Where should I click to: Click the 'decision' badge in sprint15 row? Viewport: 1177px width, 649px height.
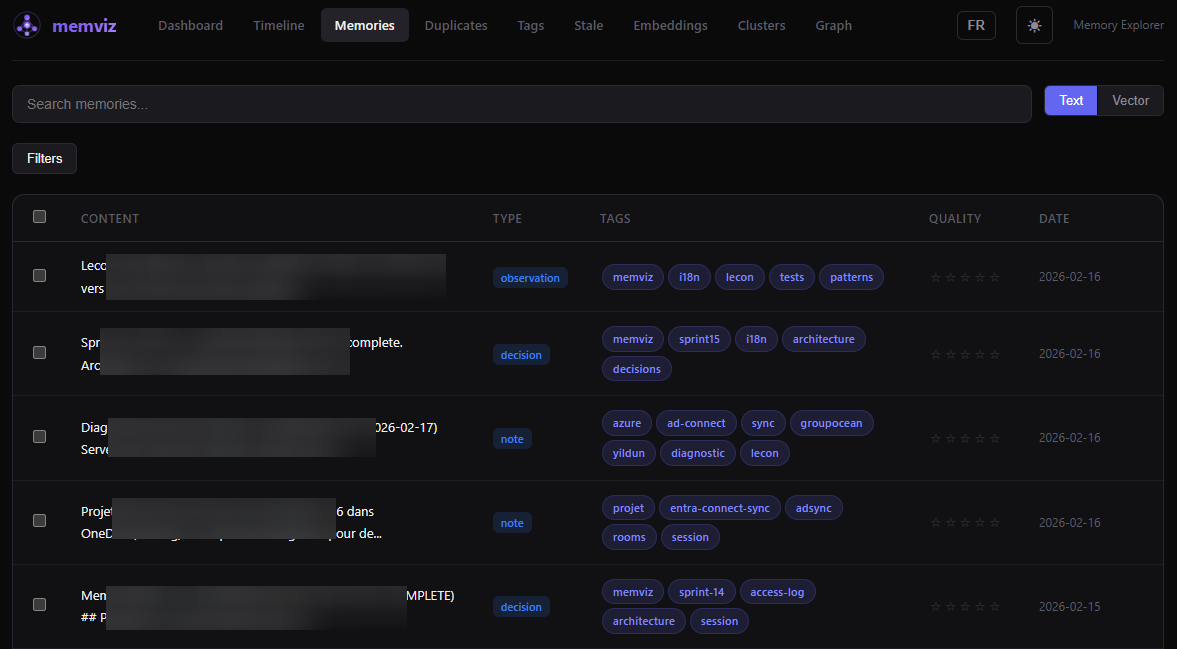point(521,355)
